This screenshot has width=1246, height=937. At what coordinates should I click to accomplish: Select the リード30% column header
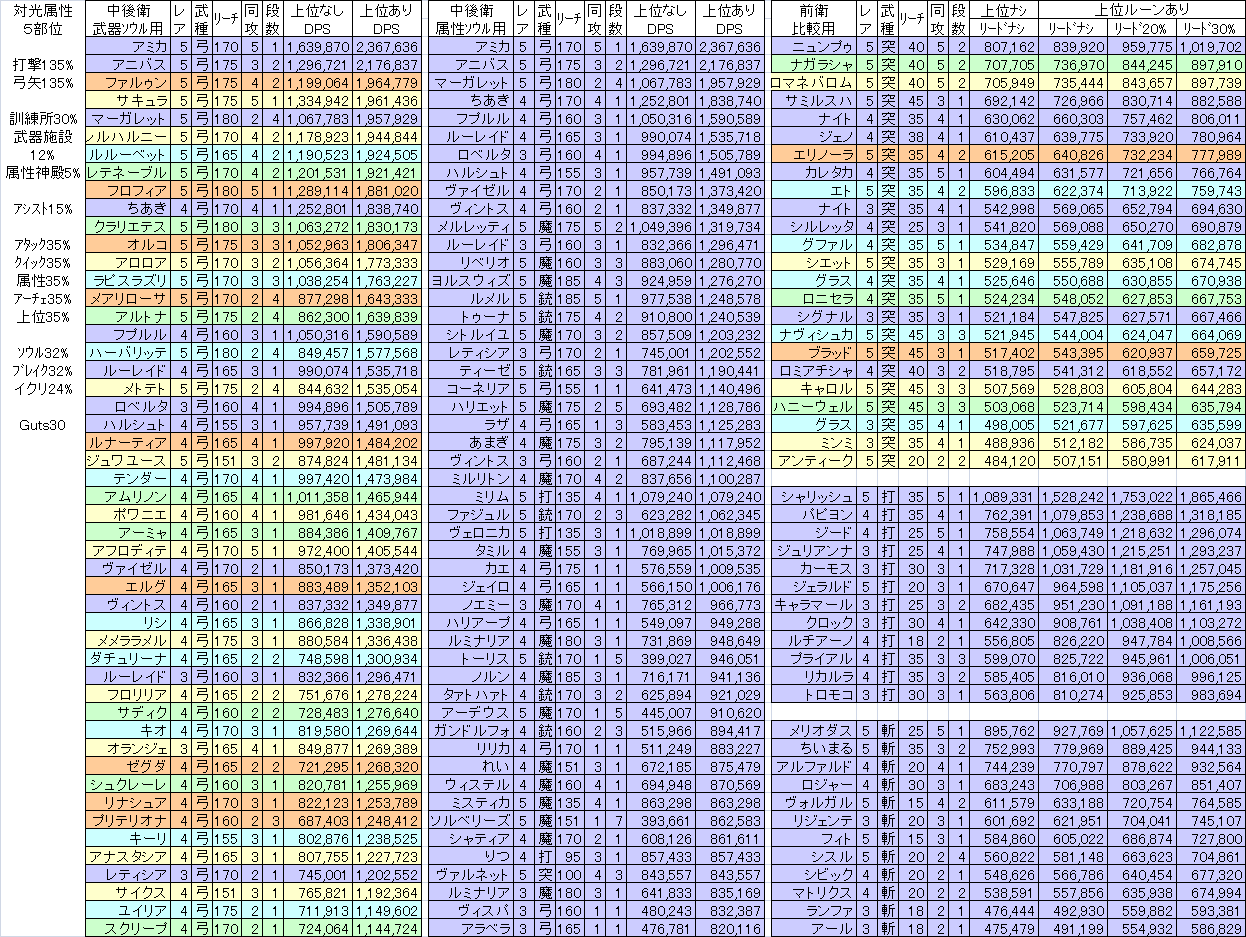[1211, 29]
